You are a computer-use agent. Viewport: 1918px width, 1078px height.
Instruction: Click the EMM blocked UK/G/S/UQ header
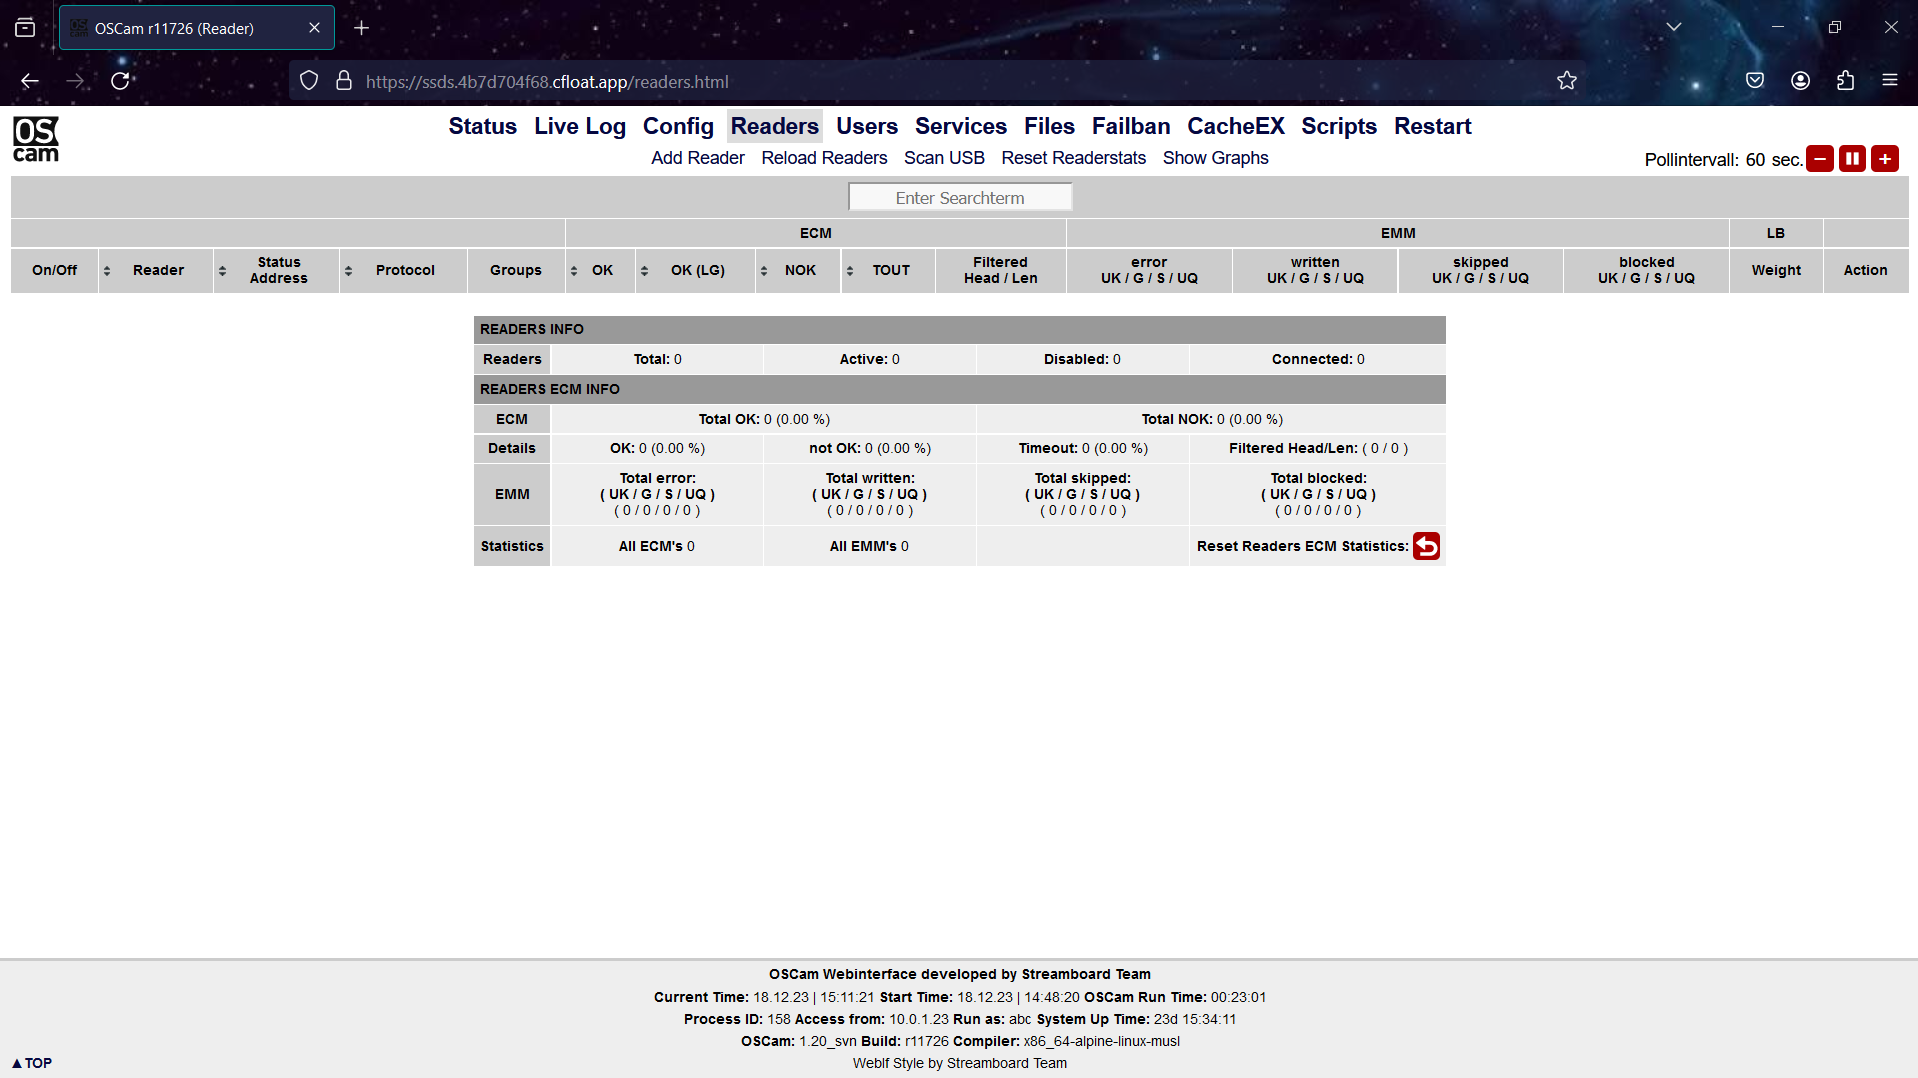pyautogui.click(x=1646, y=270)
